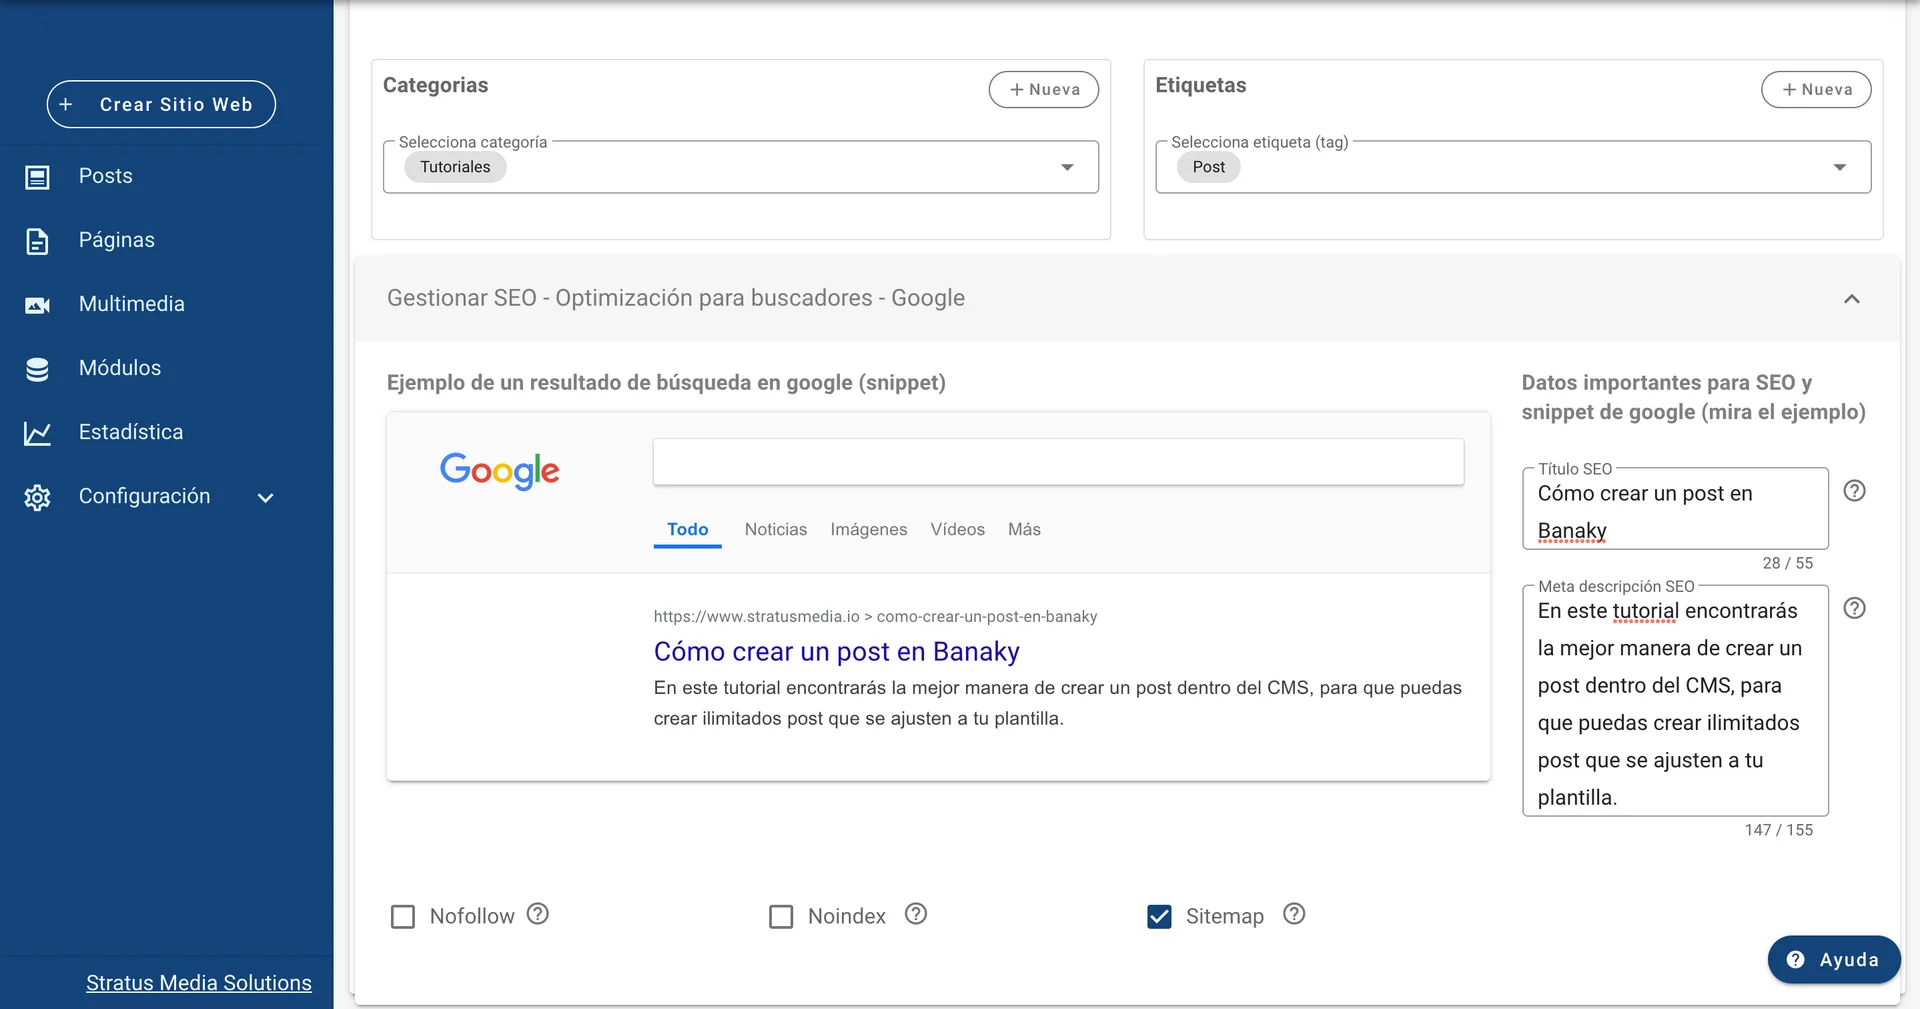1920x1009 pixels.
Task: Select the Noticias tab in Google preview
Action: coord(776,530)
